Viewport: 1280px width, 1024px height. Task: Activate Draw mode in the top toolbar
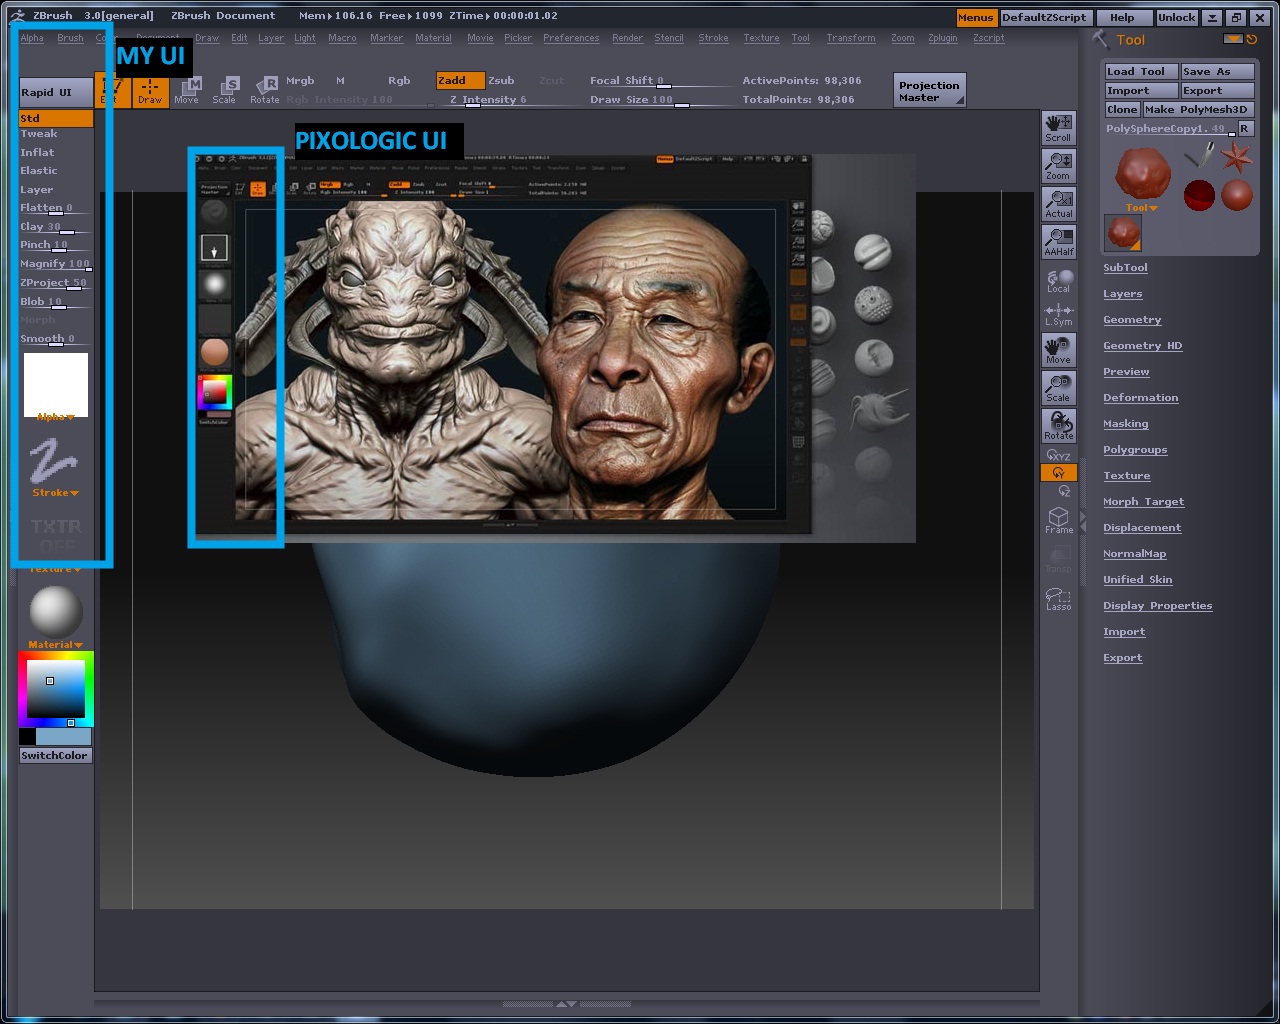click(150, 90)
